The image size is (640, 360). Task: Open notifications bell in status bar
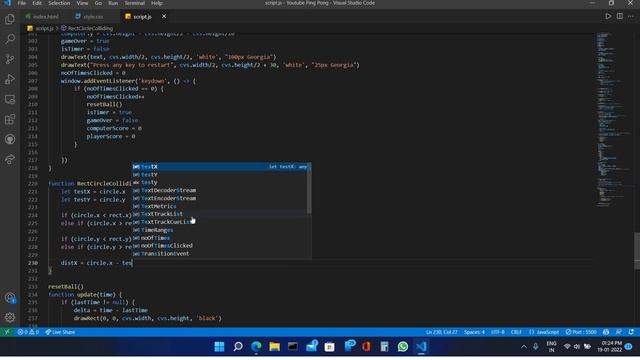tap(631, 332)
